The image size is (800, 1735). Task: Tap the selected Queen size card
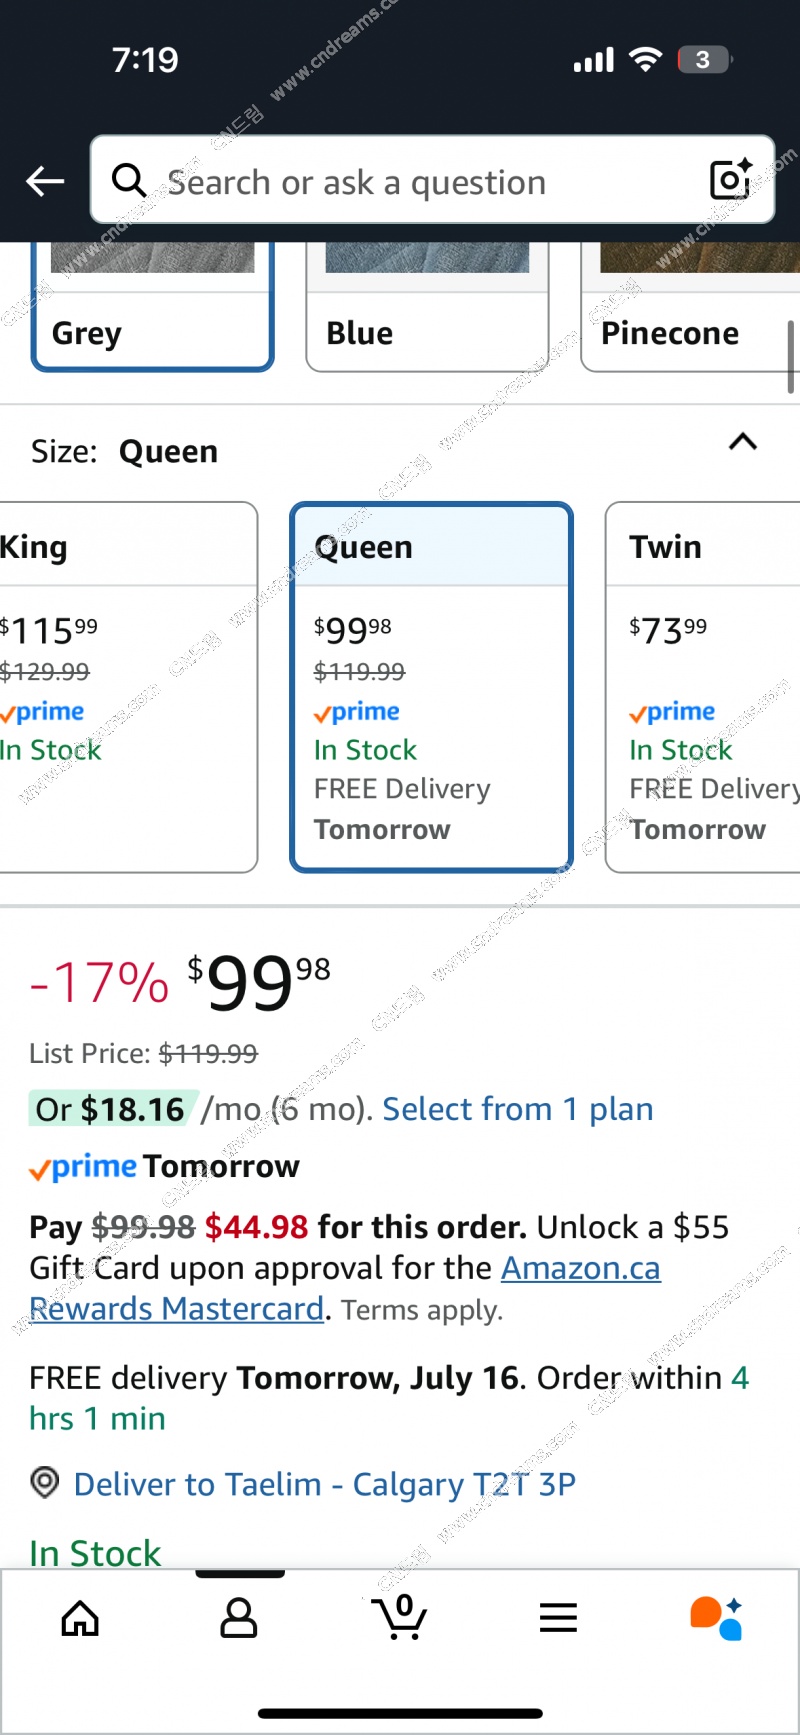point(431,687)
